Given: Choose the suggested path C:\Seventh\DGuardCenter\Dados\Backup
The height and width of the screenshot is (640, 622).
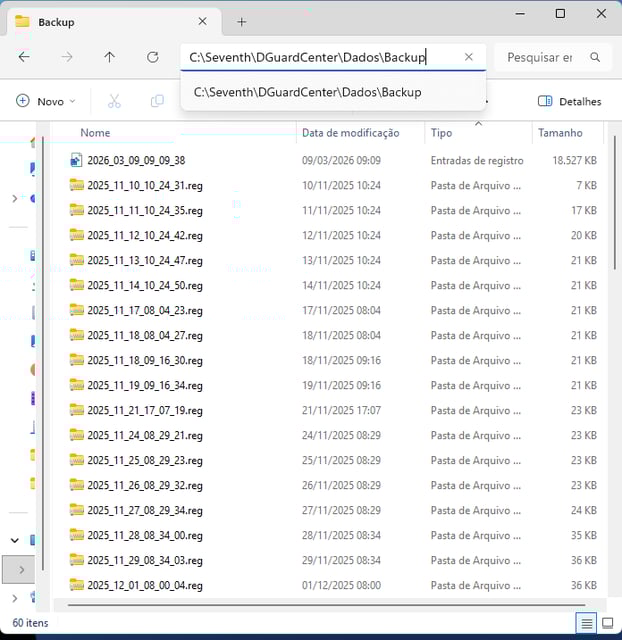Looking at the screenshot, I should pyautogui.click(x=307, y=92).
